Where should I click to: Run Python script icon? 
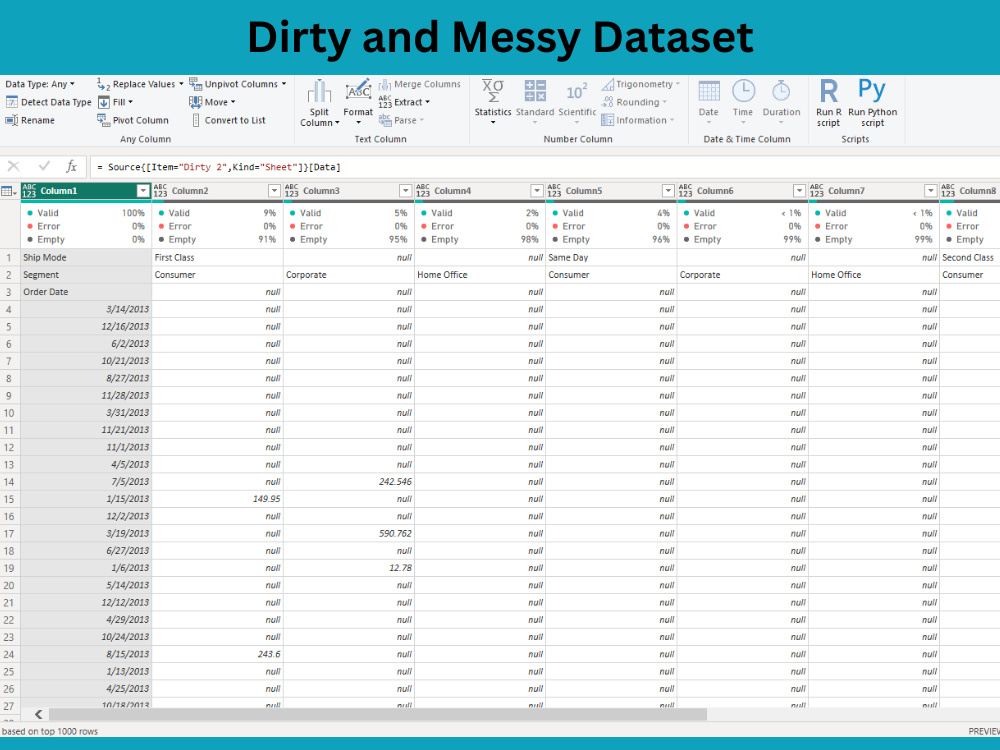[872, 89]
